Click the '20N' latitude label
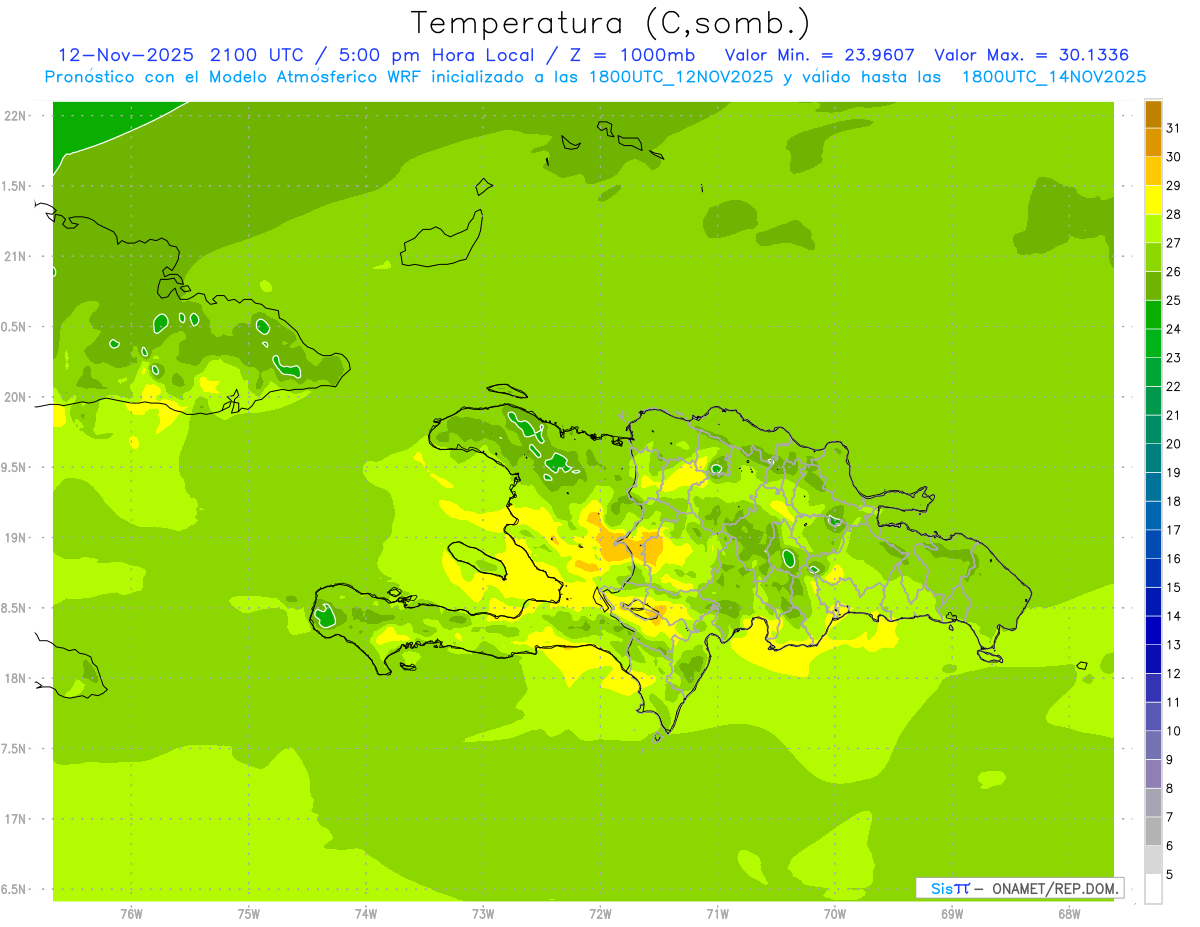Screen dimensions: 1200x927 16,397
